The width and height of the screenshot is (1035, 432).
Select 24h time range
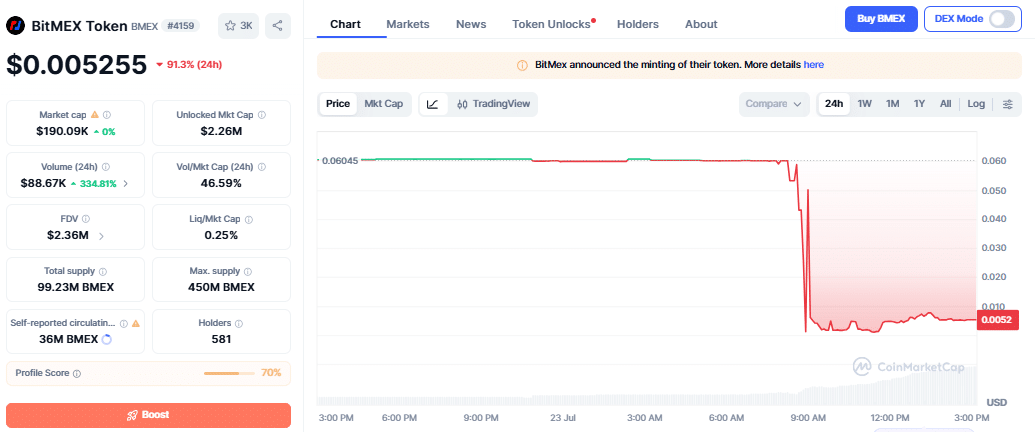coord(834,104)
